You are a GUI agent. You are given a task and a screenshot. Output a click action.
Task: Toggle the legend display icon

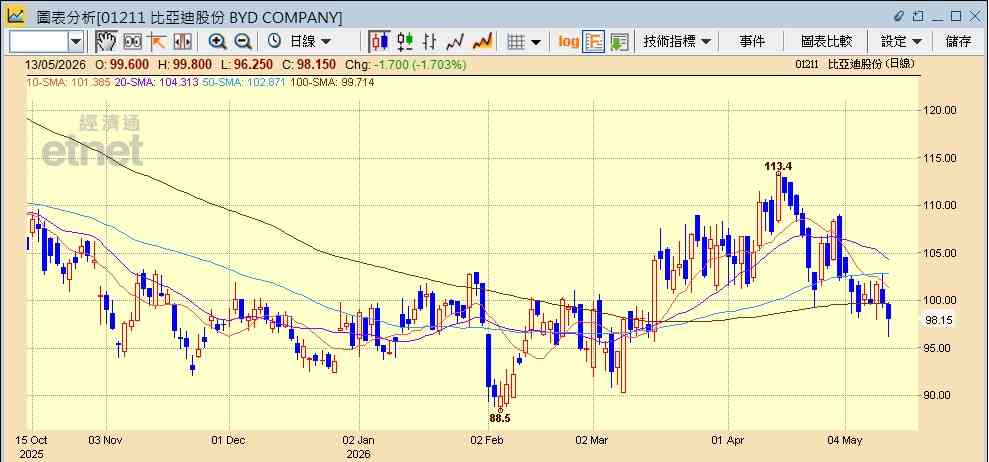594,42
